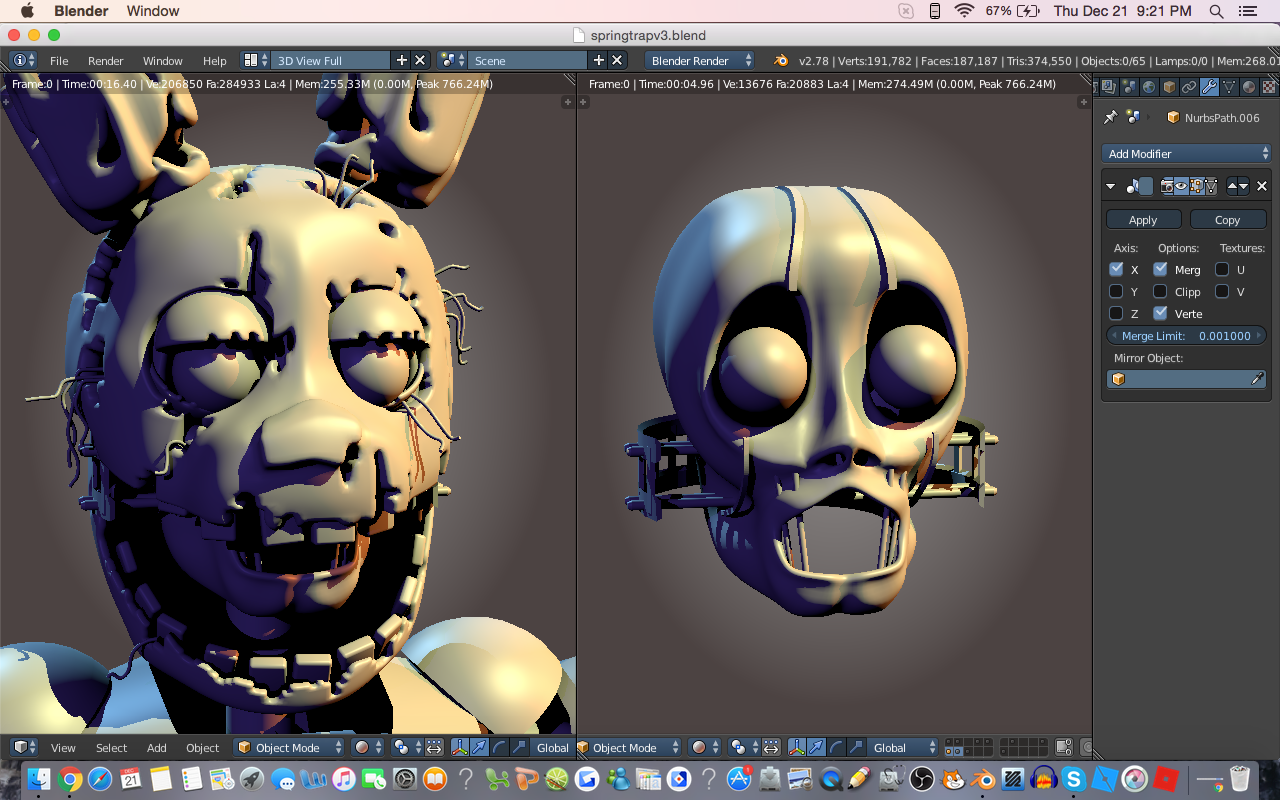This screenshot has width=1280, height=800.
Task: Open the Render layers properties tab icon
Action: pos(1108,87)
